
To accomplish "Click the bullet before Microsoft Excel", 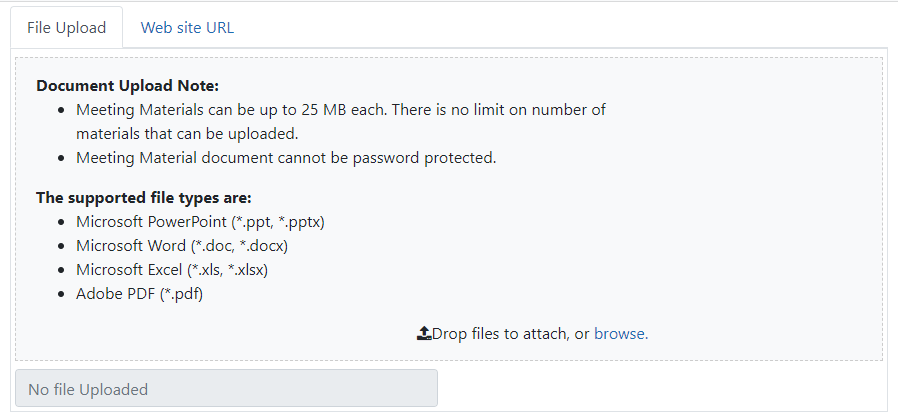I will [62, 270].
